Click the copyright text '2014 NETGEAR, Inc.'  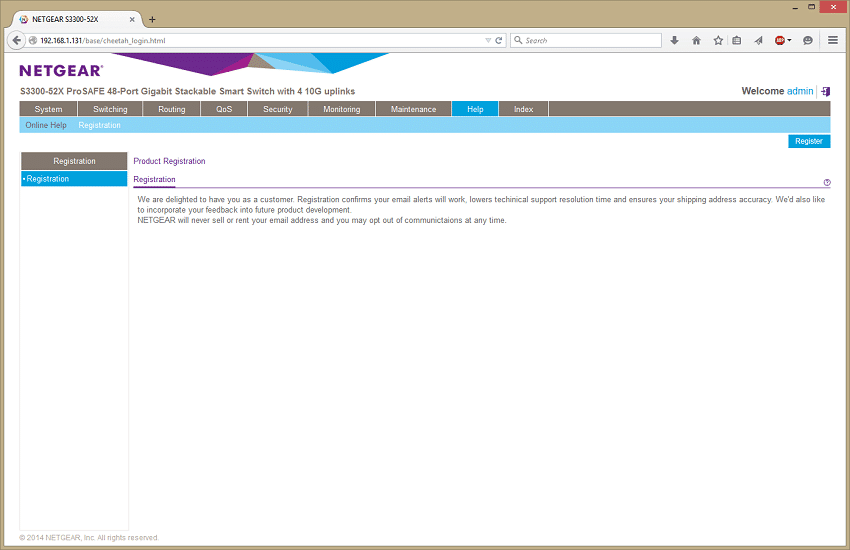(61, 538)
